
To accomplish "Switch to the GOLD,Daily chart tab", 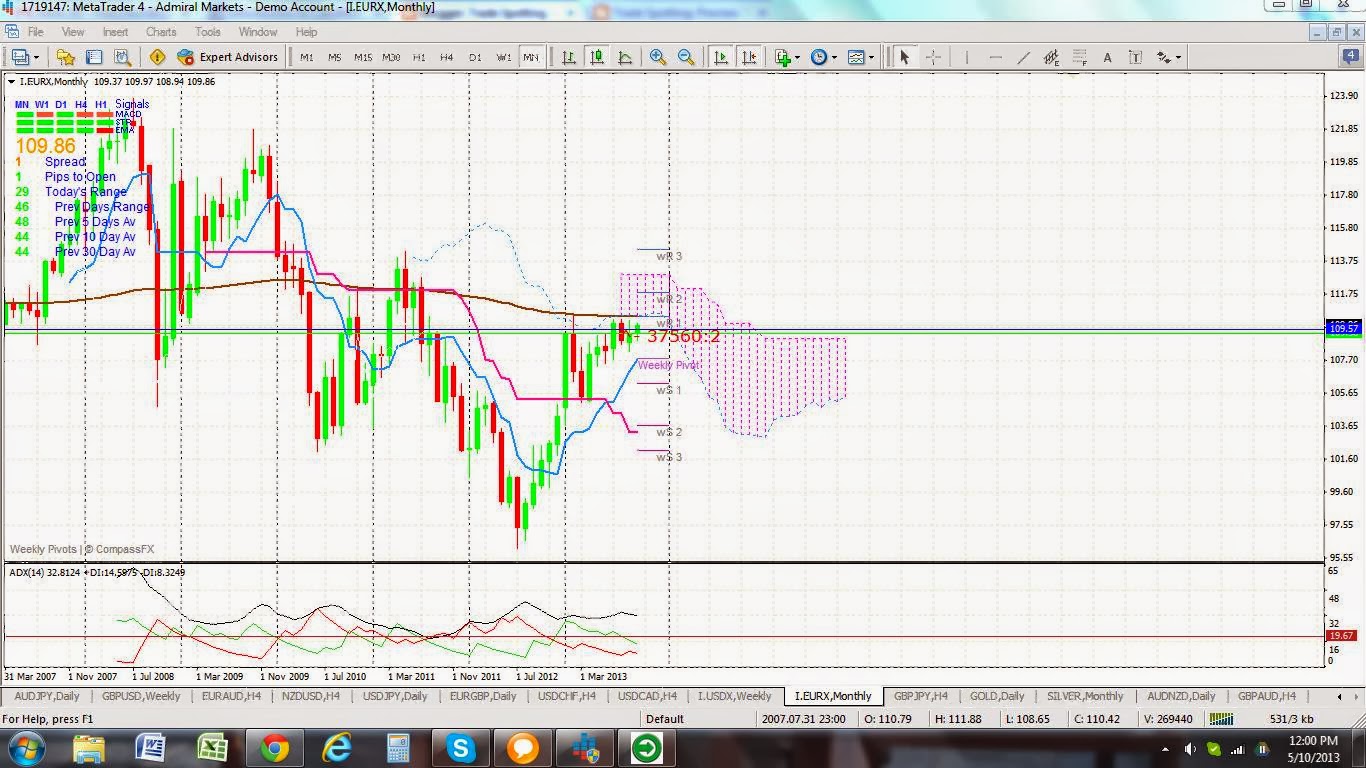I will (x=997, y=696).
